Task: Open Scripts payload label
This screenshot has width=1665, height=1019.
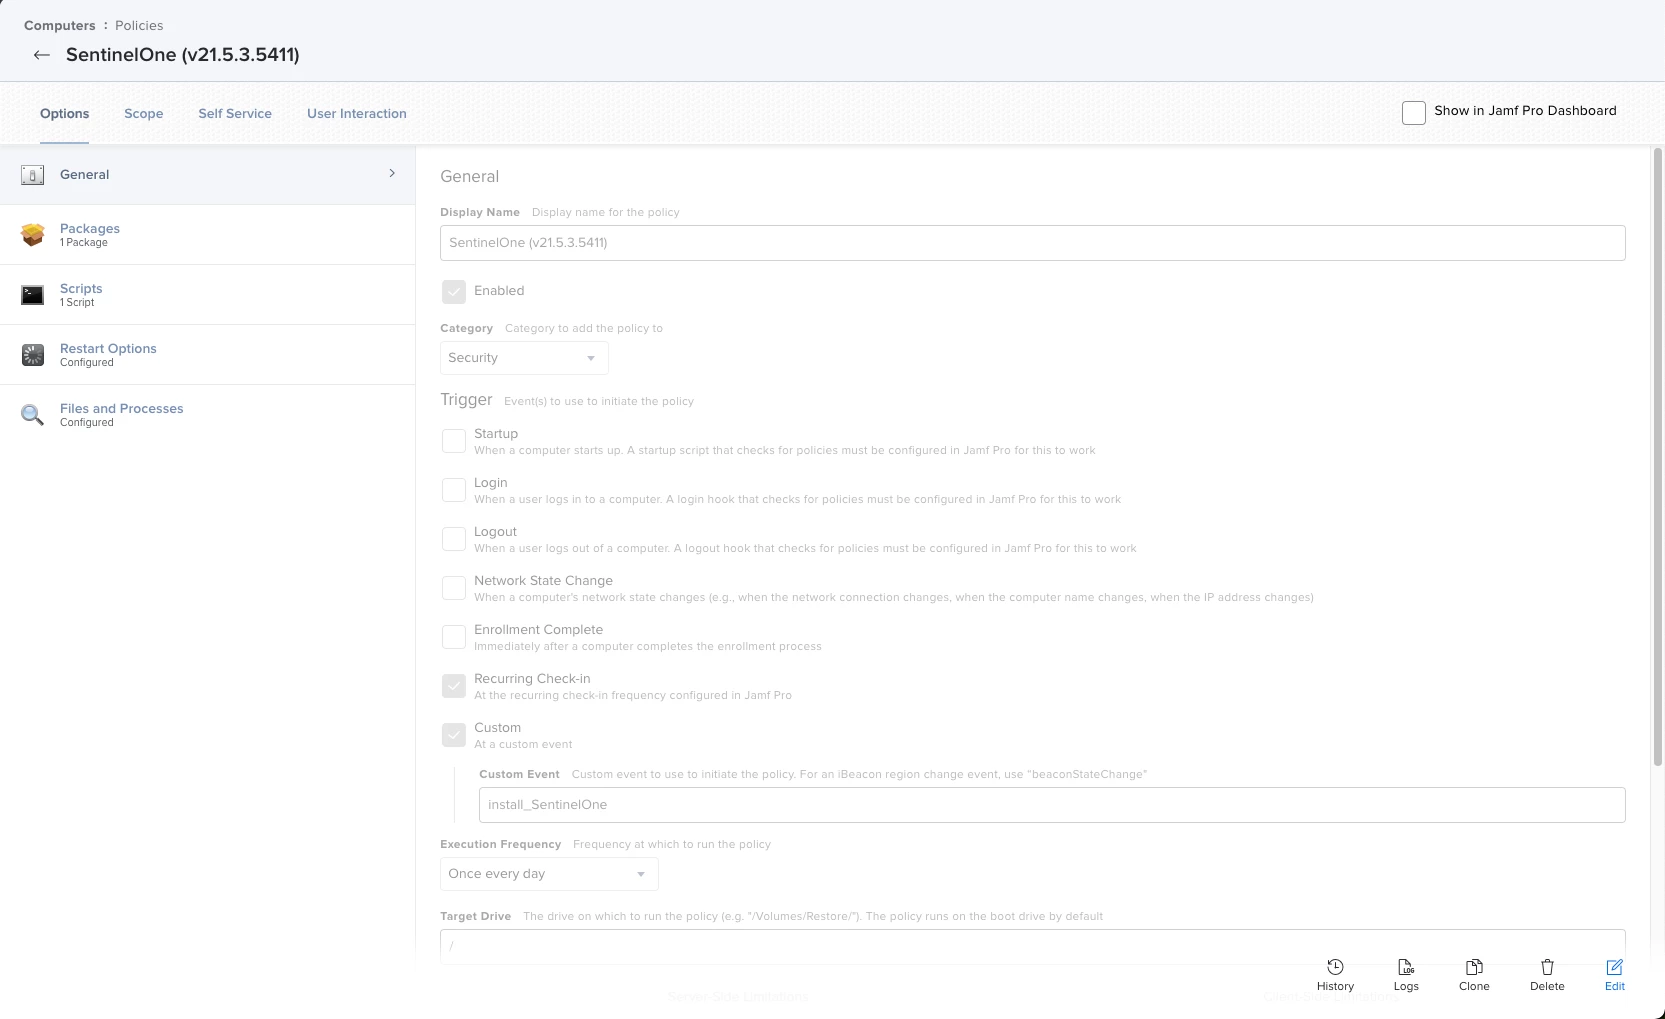Action: coord(81,289)
